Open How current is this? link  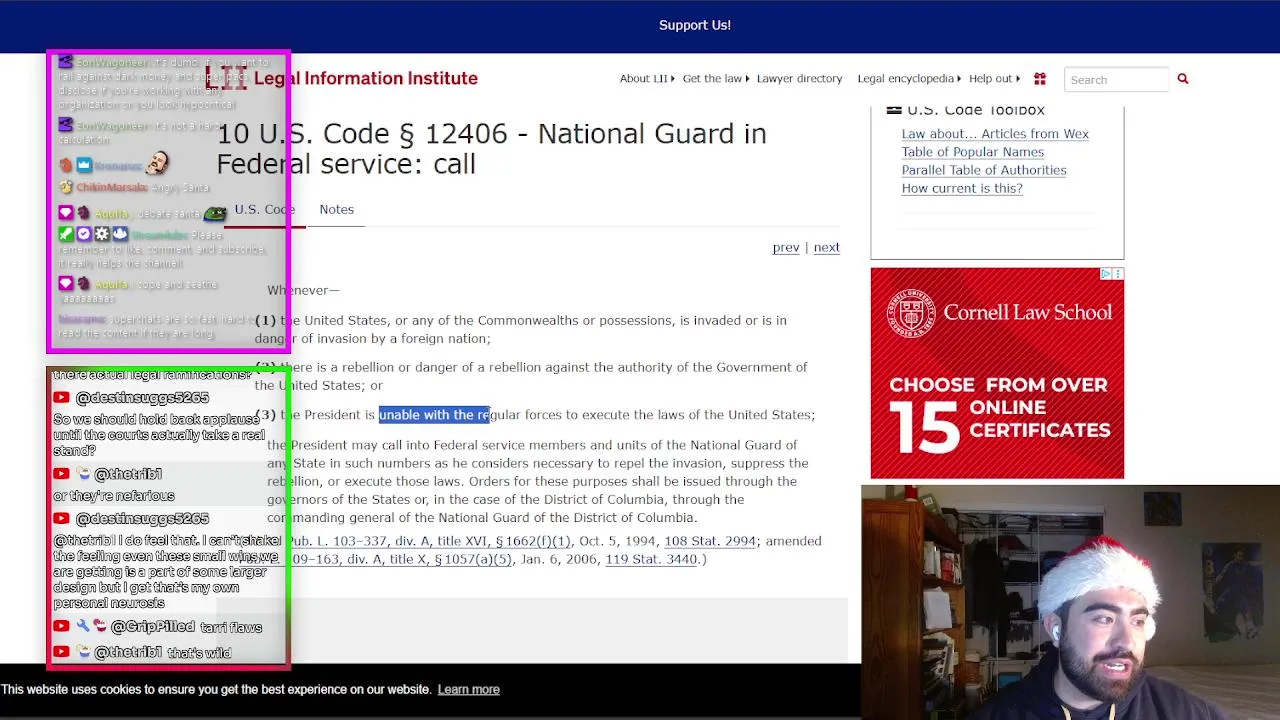tap(962, 188)
